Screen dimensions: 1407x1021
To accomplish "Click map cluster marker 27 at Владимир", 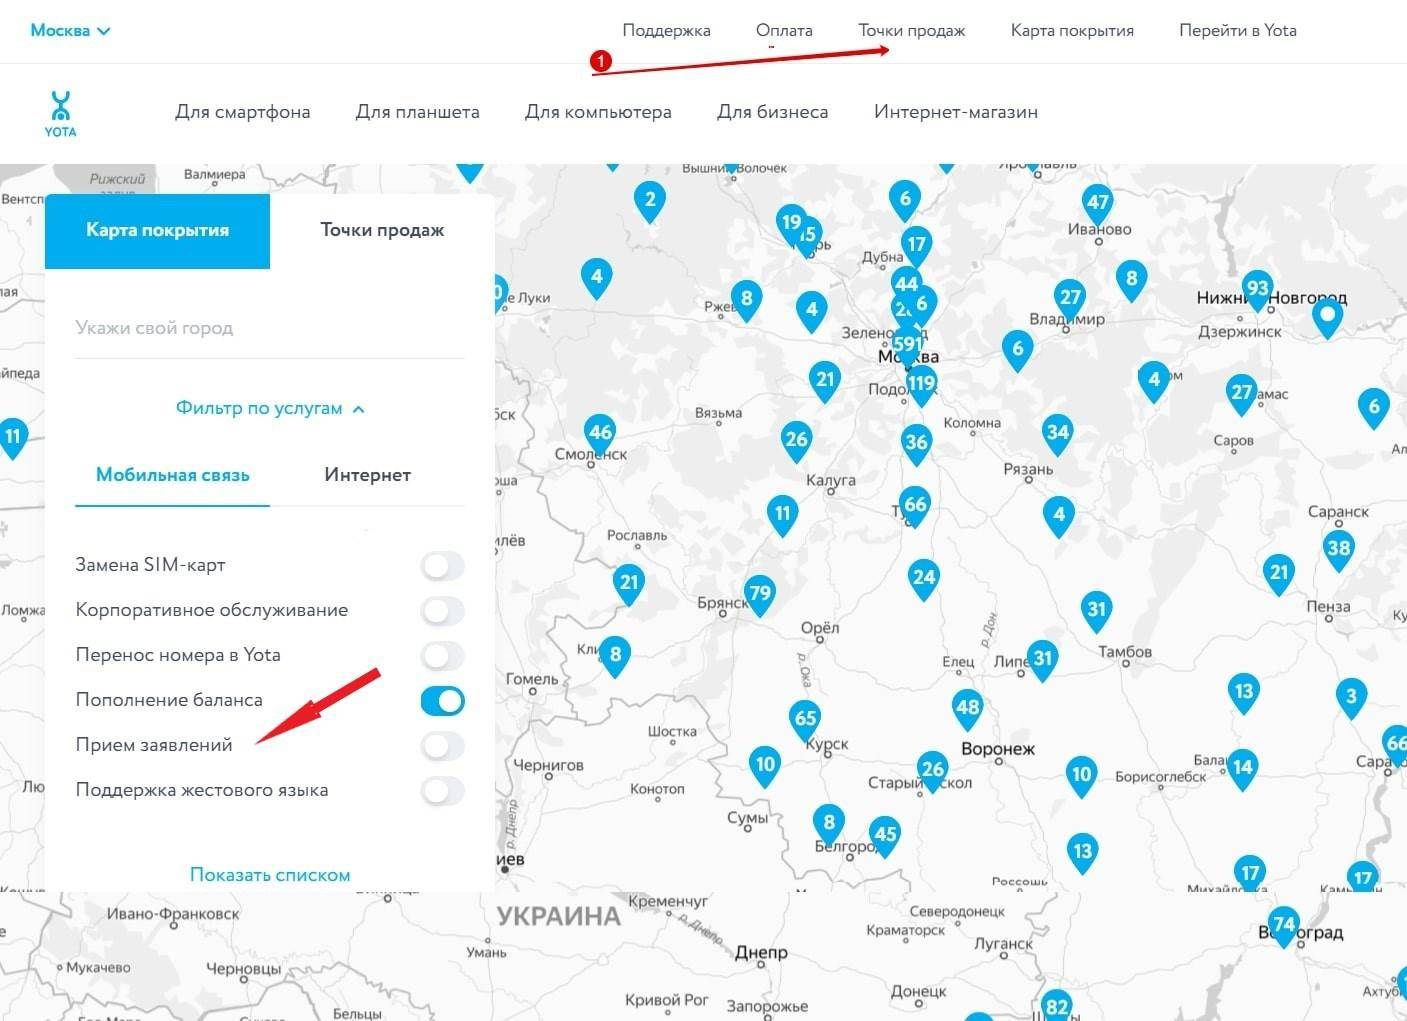I will pyautogui.click(x=1070, y=298).
